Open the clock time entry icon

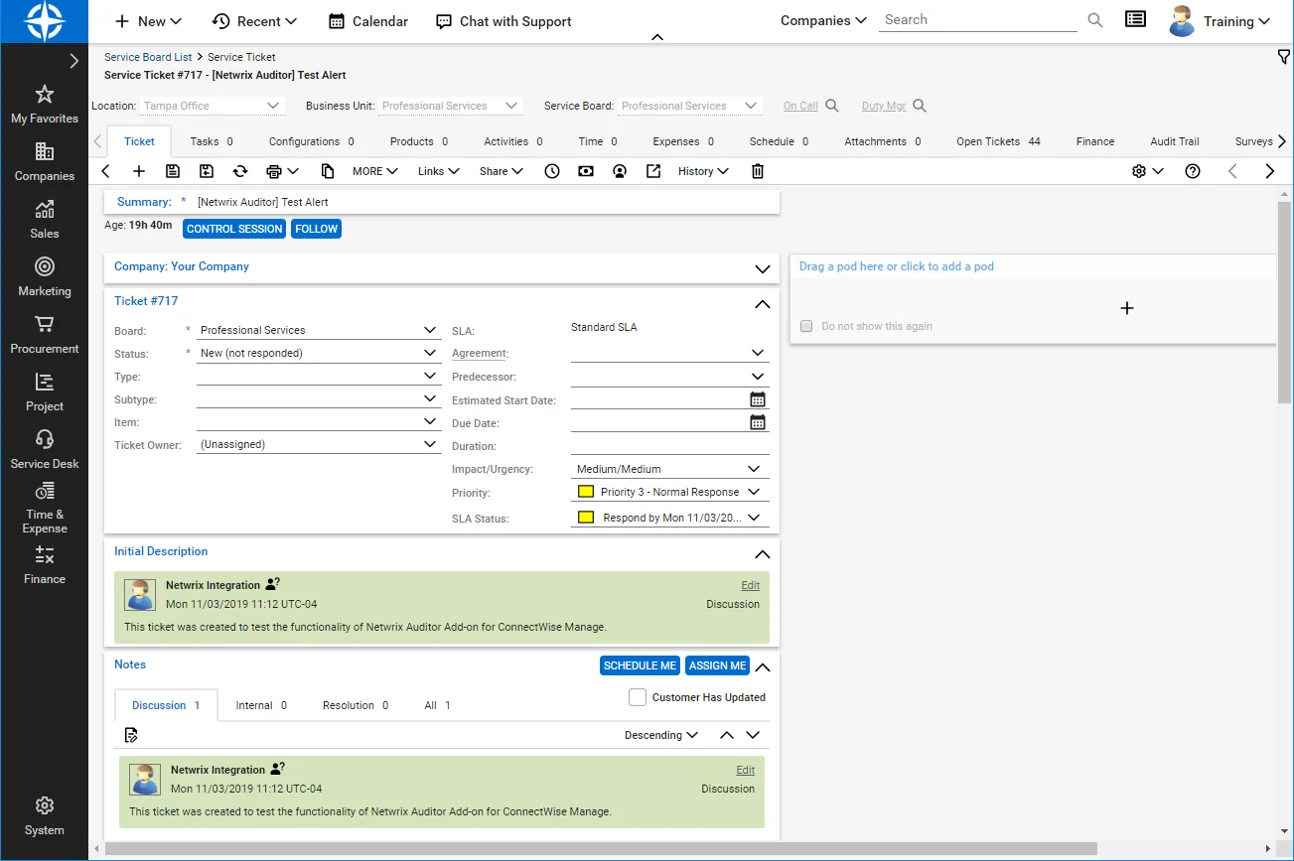click(552, 171)
